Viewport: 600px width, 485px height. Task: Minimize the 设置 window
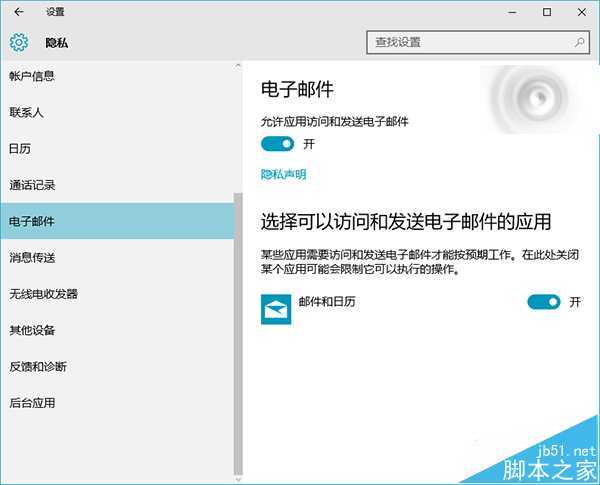(x=512, y=12)
